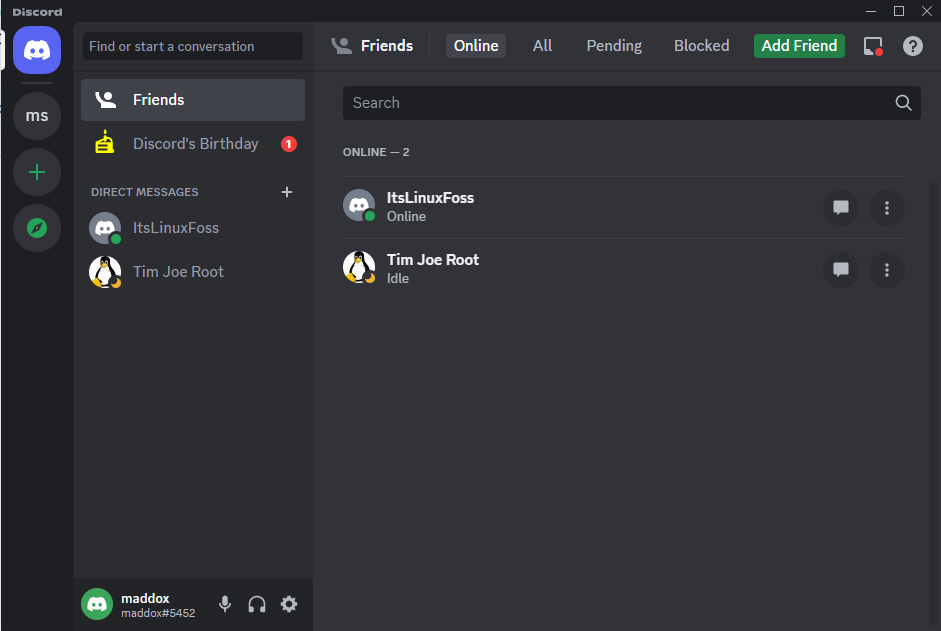
Task: Add a server with the plus icon
Action: click(x=37, y=172)
